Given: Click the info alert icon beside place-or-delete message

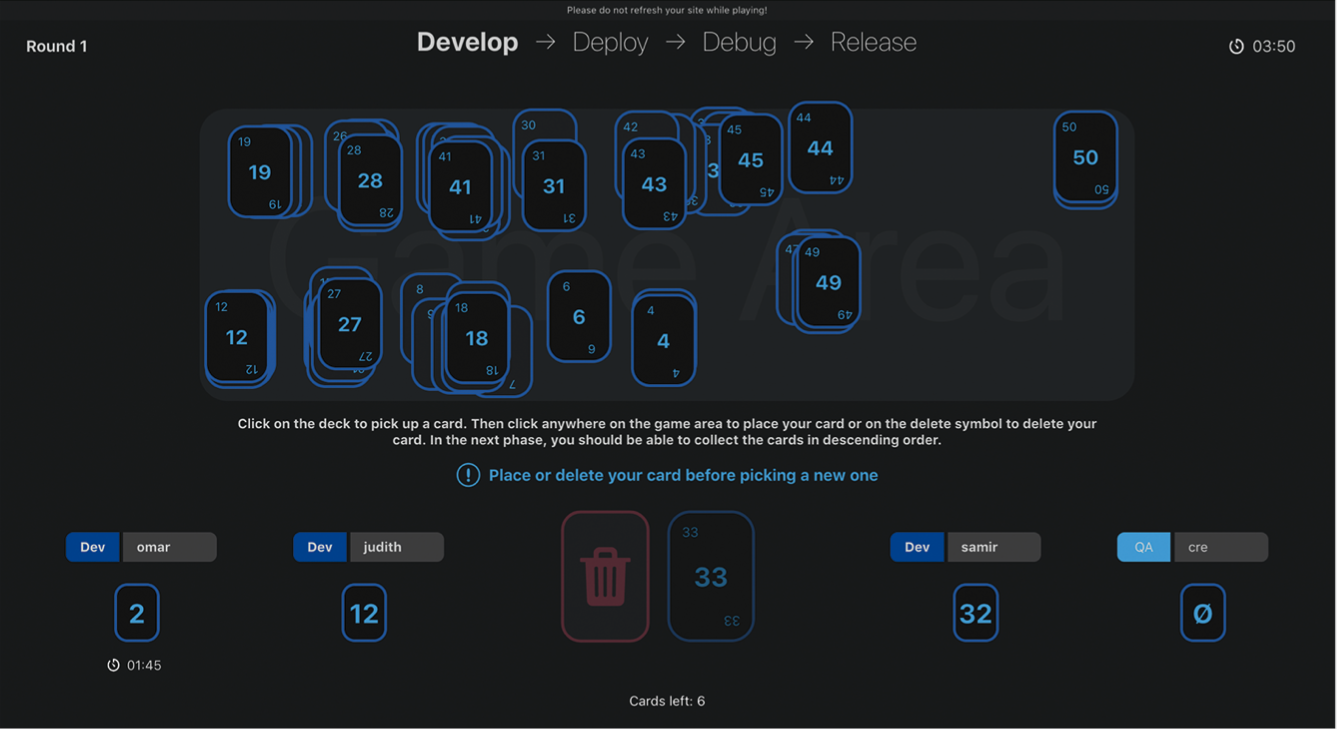Looking at the screenshot, I should click(468, 475).
